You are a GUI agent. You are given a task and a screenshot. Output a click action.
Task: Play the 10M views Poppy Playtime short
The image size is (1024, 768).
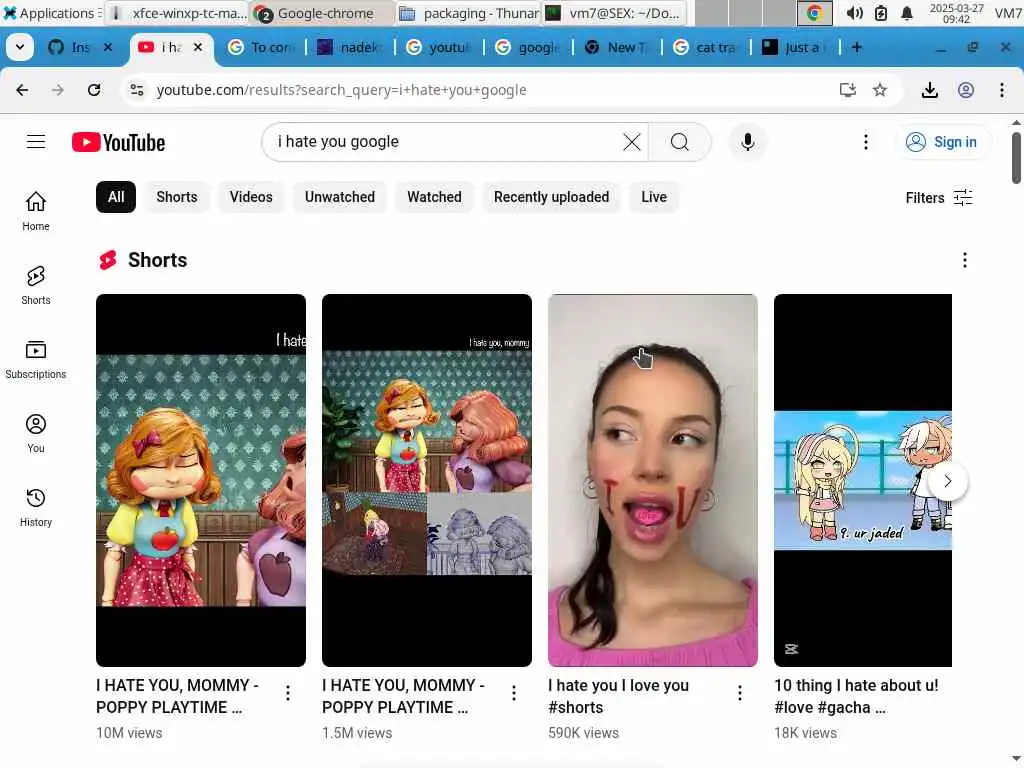[200, 480]
